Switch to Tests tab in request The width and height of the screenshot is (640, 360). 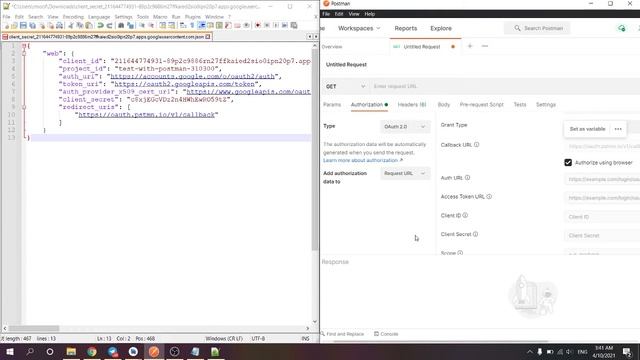coord(520,104)
